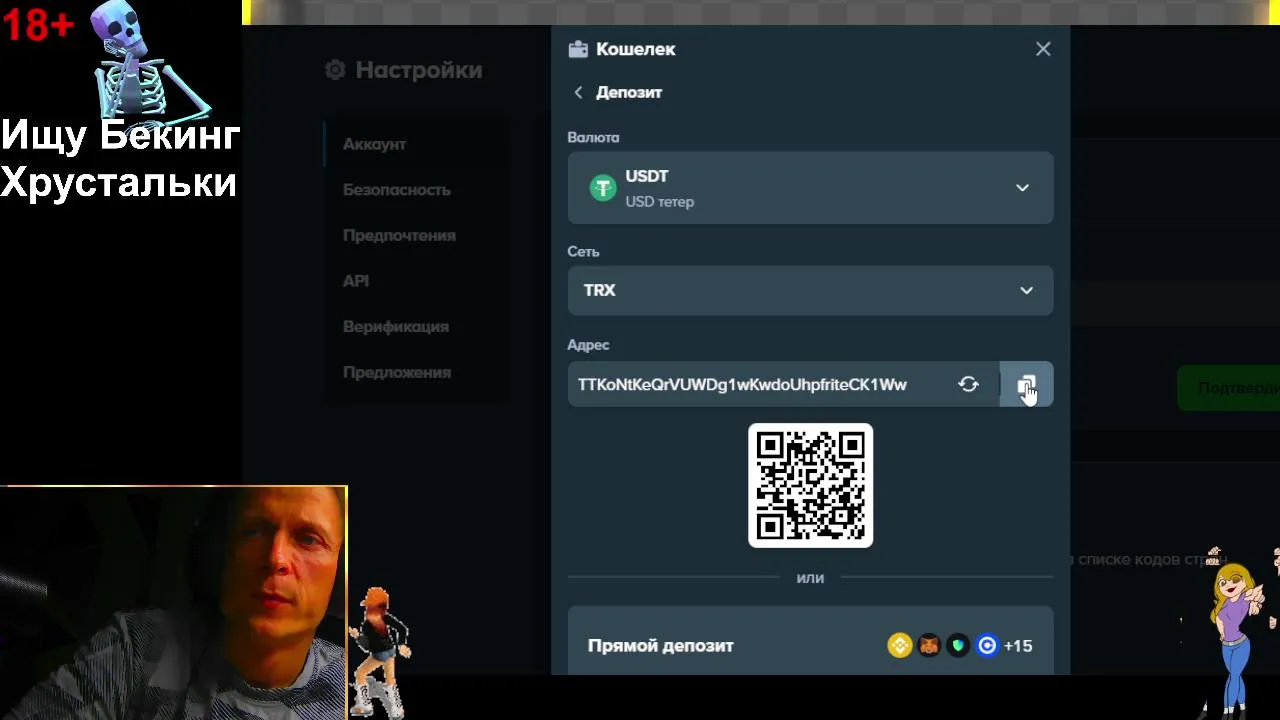Click the blue Coinbase wallet icon
Screen dimensions: 1280x720
coord(987,646)
